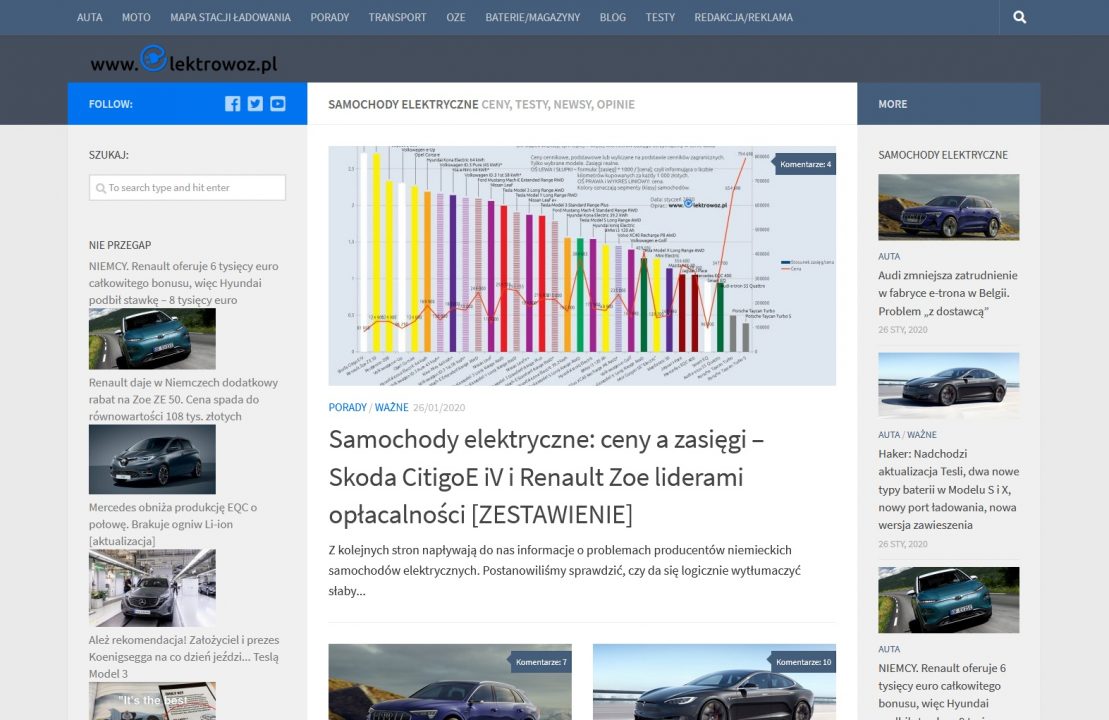Go to Mapa stacji ładowania

[230, 17]
